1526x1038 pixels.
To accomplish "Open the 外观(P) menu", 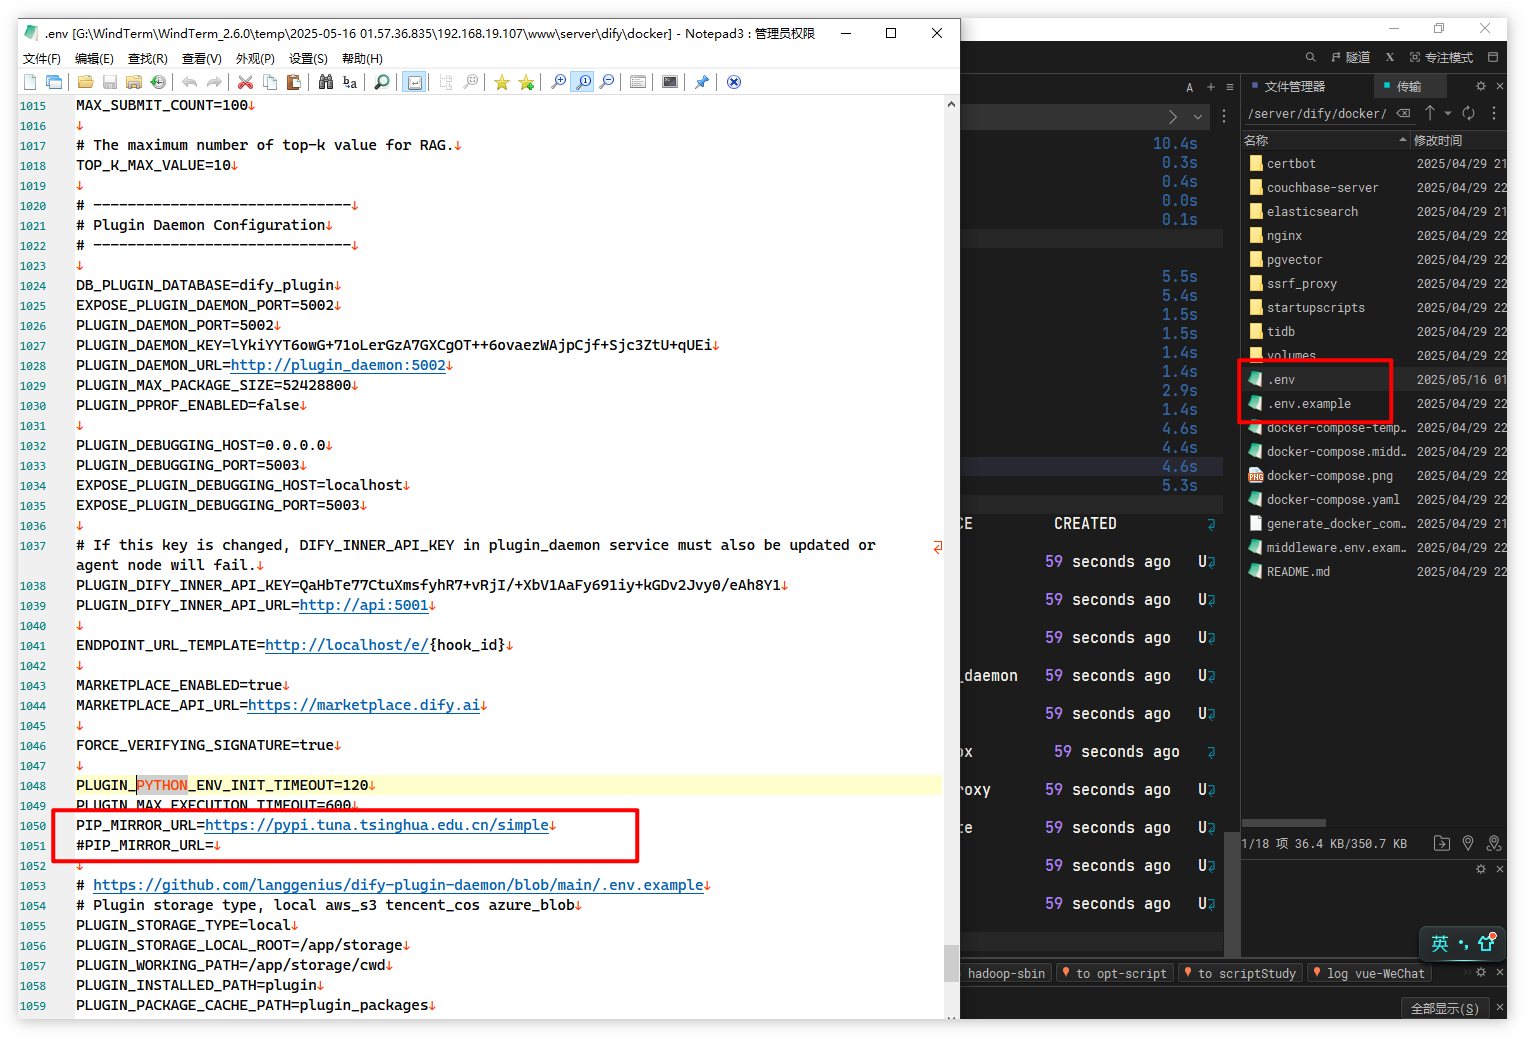I will pyautogui.click(x=255, y=59).
